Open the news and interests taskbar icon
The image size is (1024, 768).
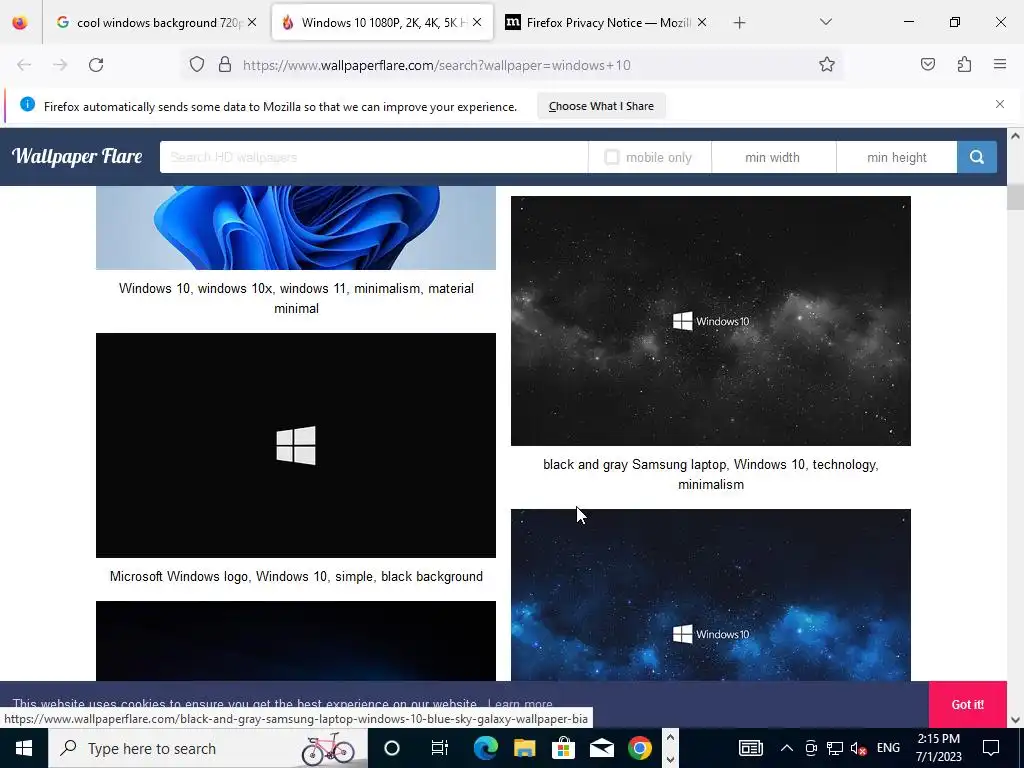click(x=750, y=748)
